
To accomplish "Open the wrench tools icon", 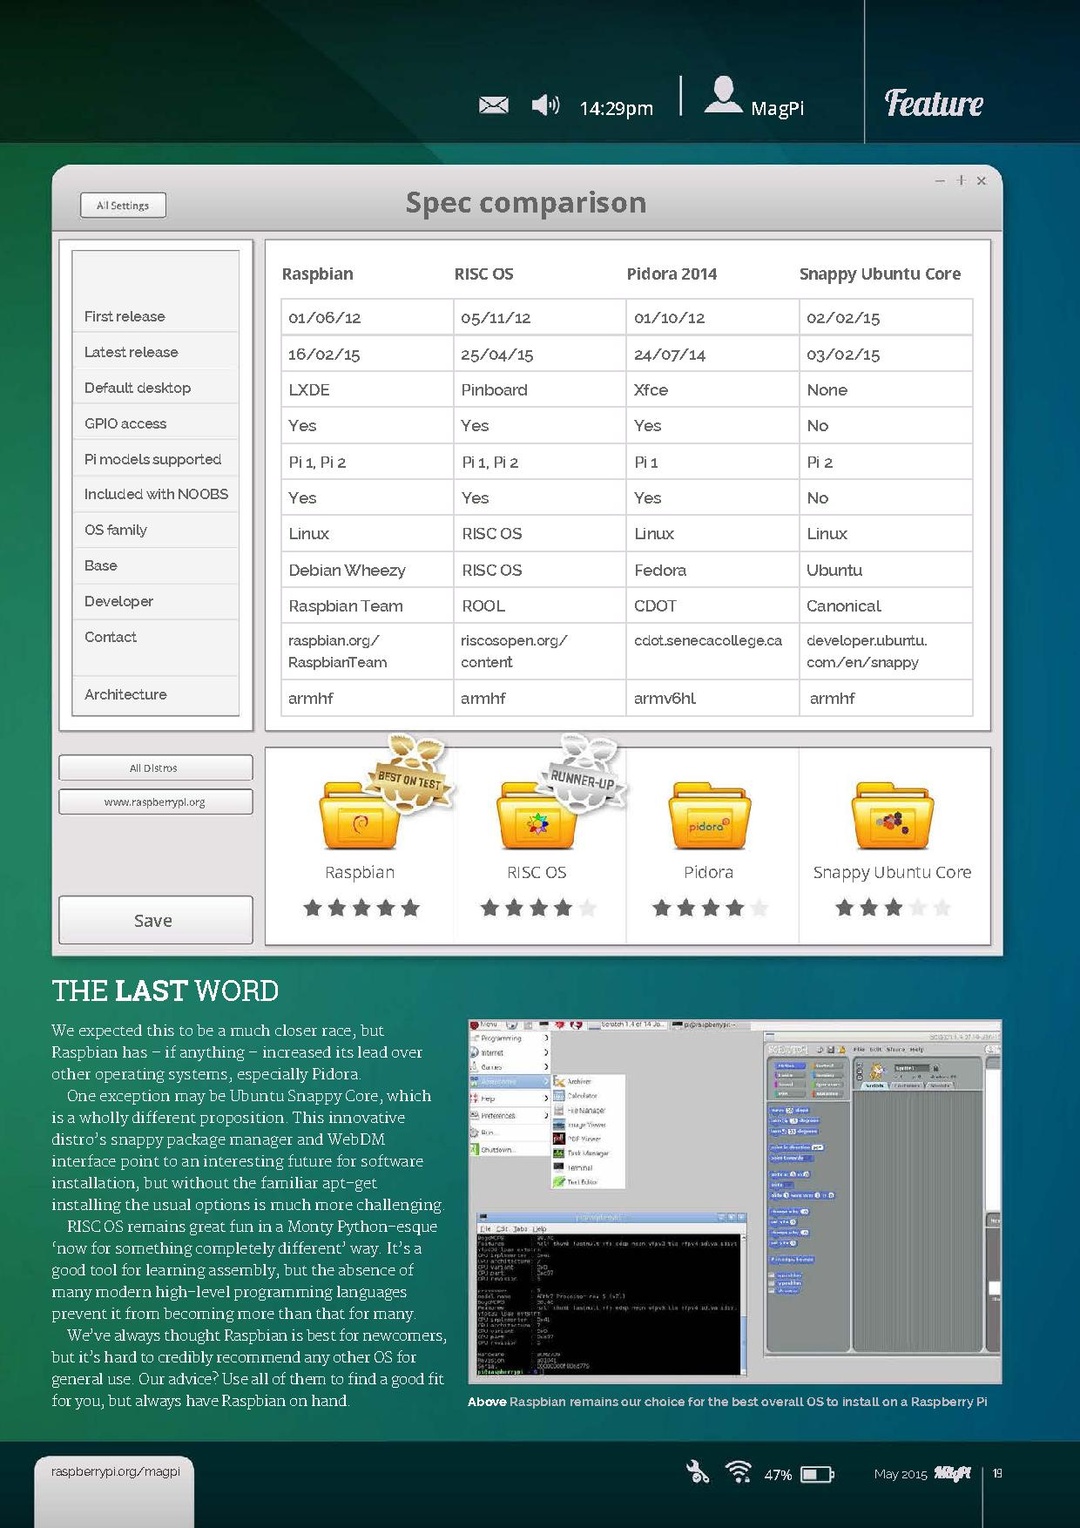I will [697, 1472].
